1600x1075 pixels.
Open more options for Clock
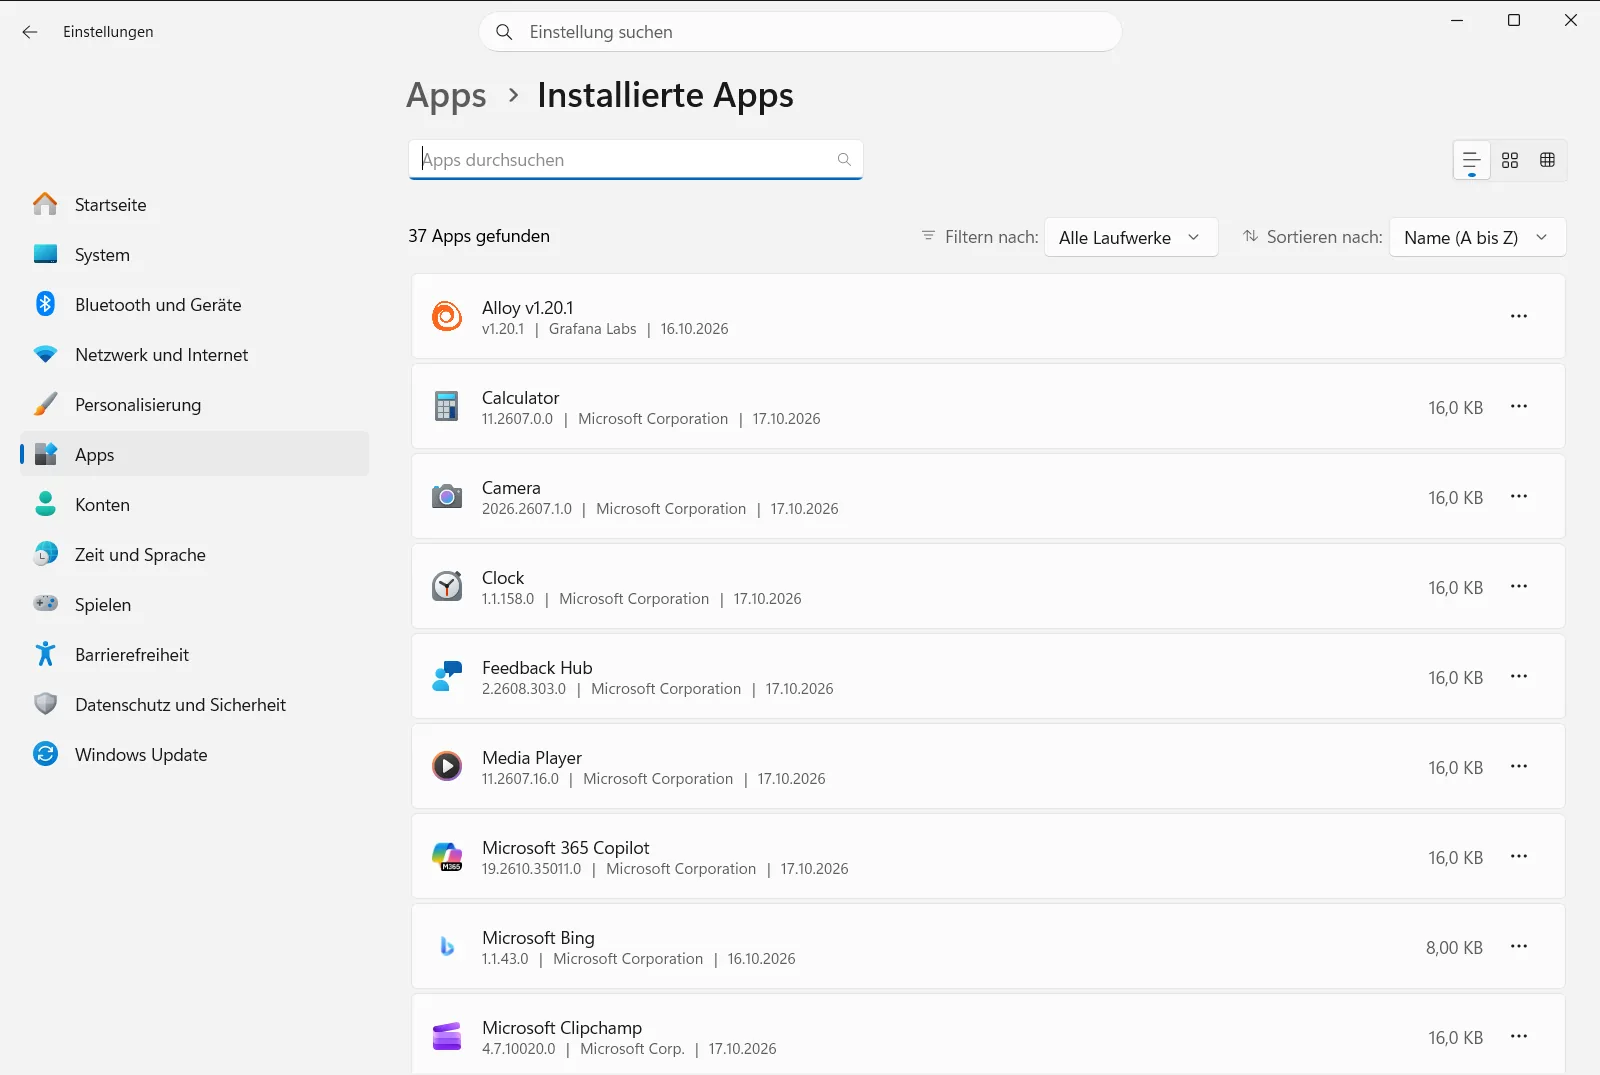click(1519, 586)
